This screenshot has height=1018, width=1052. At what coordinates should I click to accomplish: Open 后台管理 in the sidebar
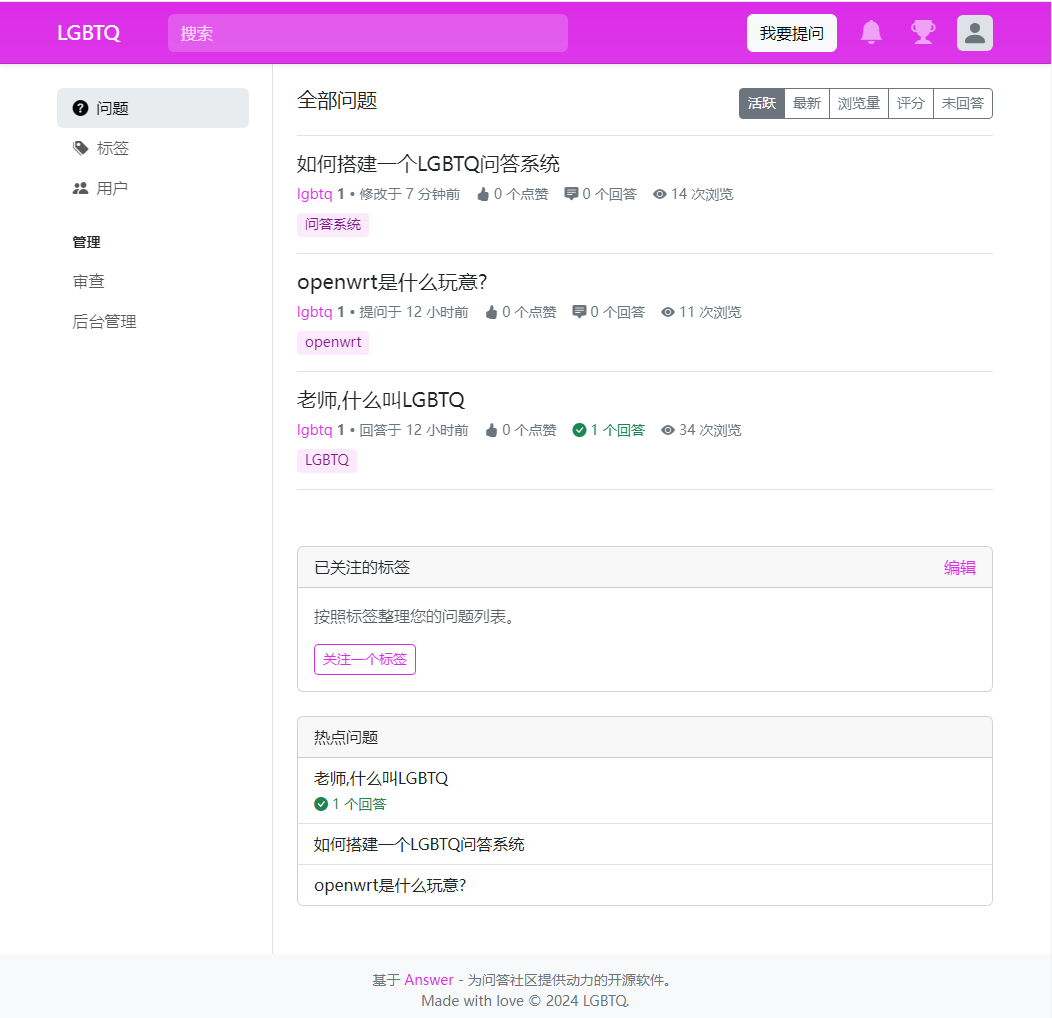(105, 322)
